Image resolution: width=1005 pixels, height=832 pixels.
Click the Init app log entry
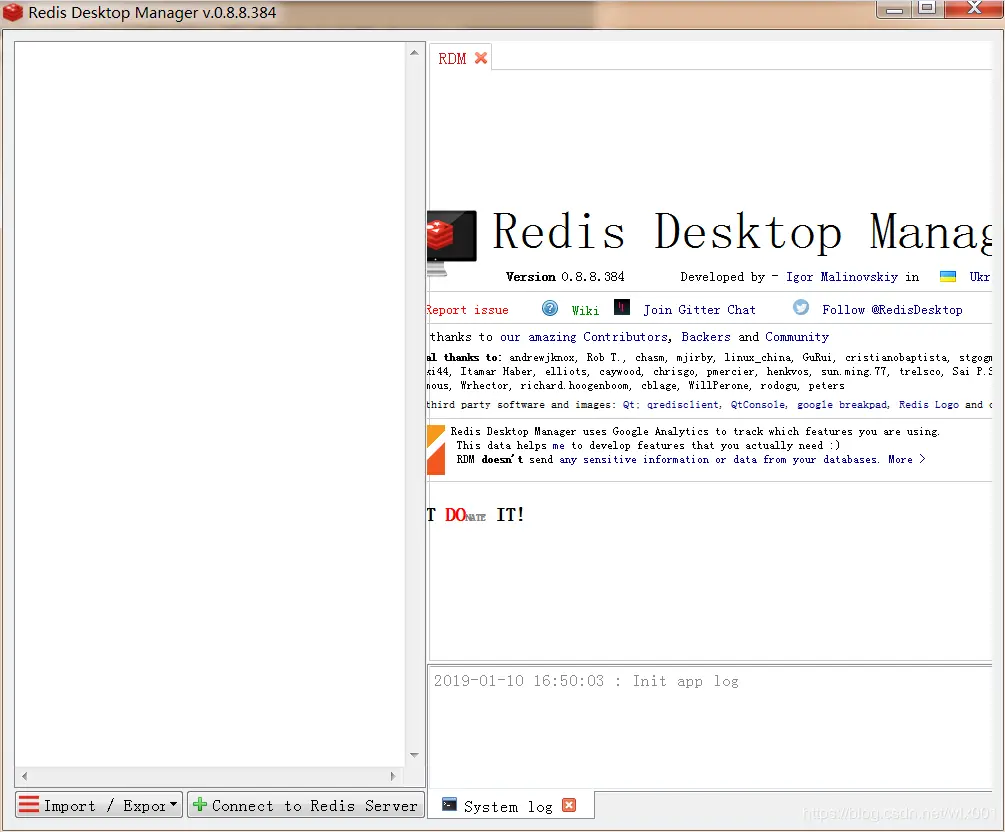(x=586, y=681)
